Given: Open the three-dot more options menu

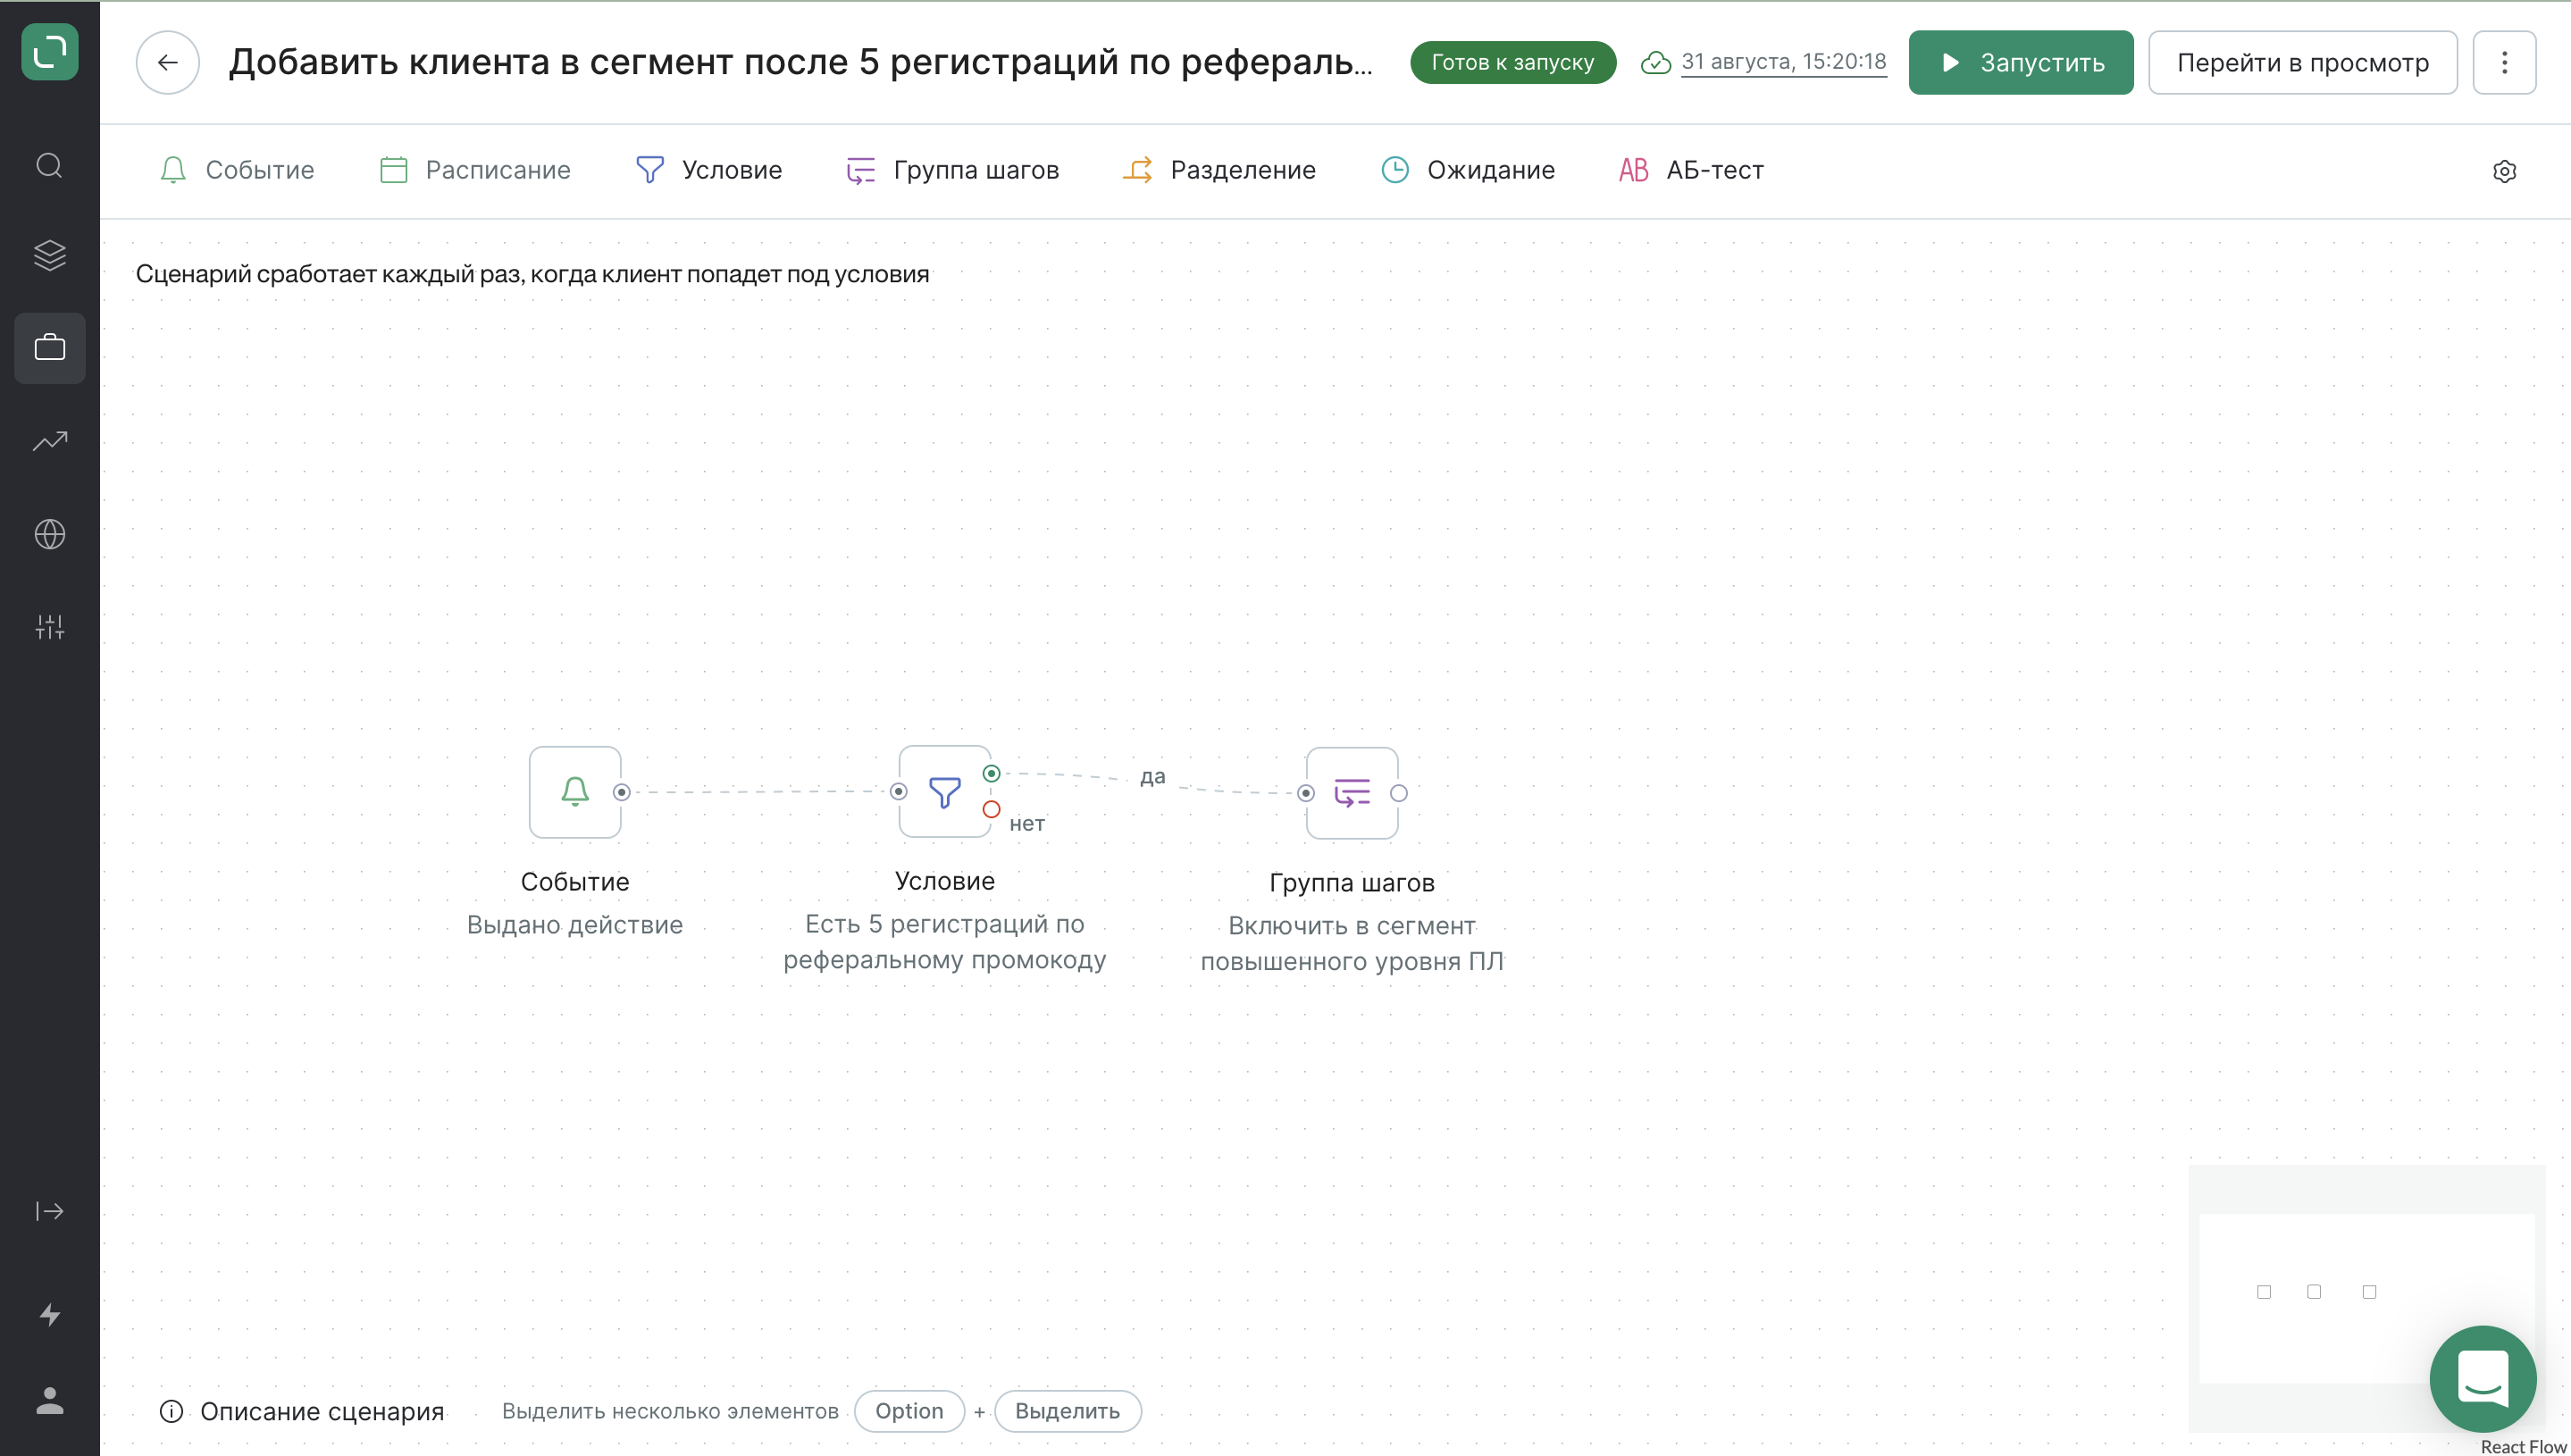Looking at the screenshot, I should (x=2504, y=62).
